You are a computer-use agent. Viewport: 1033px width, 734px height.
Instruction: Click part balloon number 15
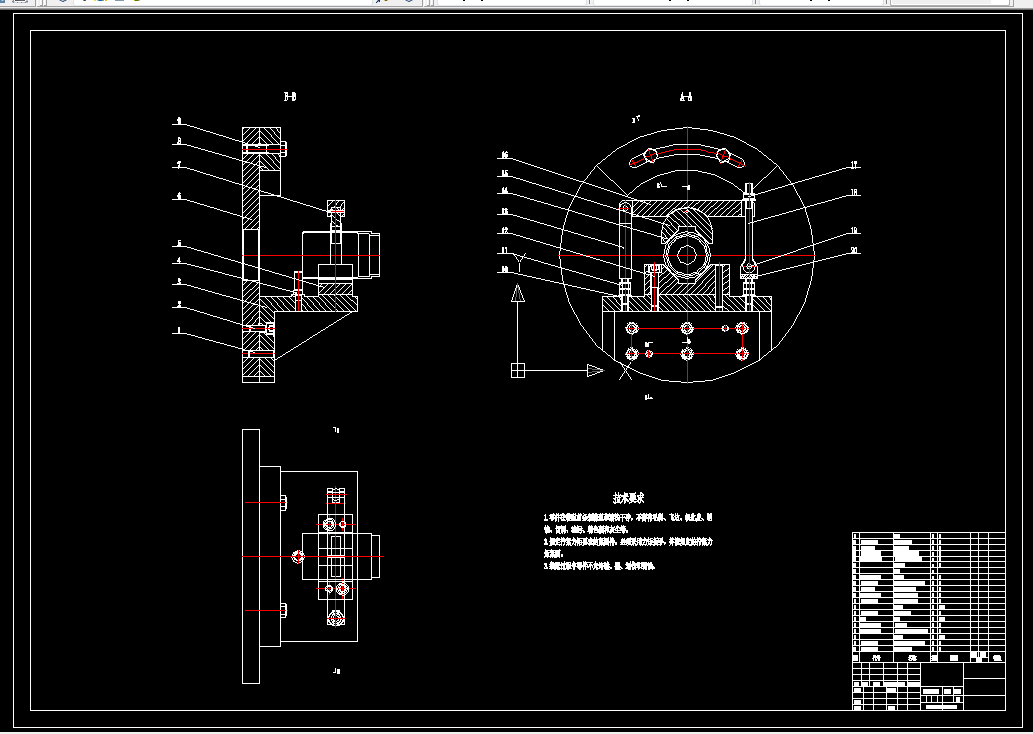point(505,174)
